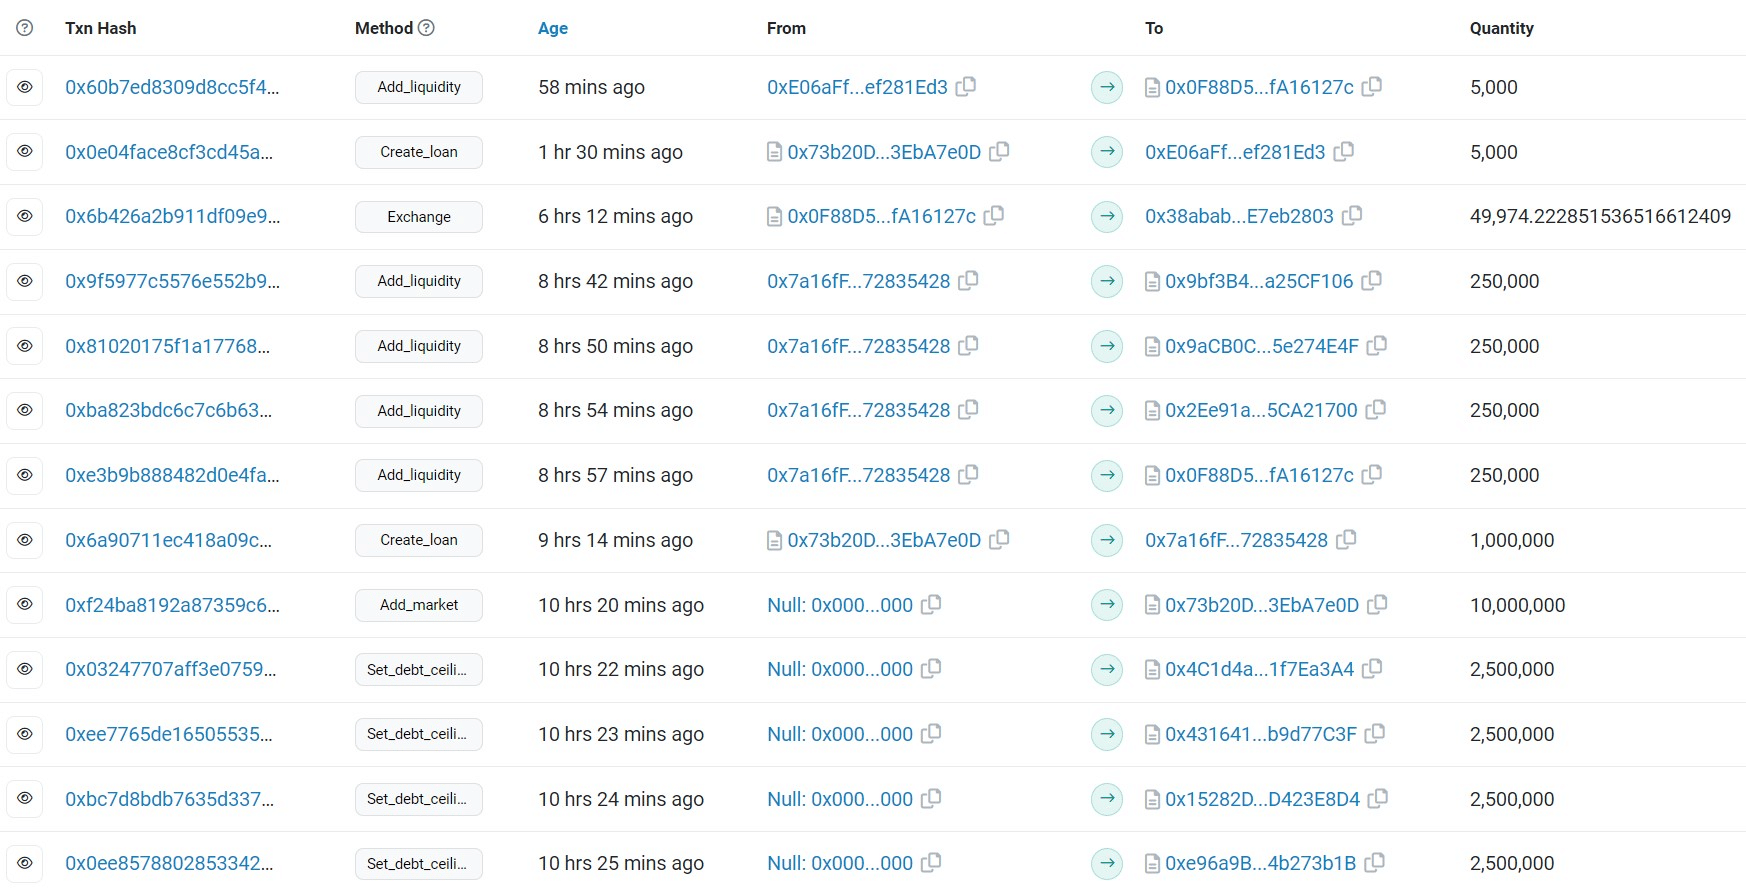Toggle eye preview for 0x60b7ed8309d8cc5f4 transaction
Screen dimensions: 1746x888
click(x=25, y=87)
